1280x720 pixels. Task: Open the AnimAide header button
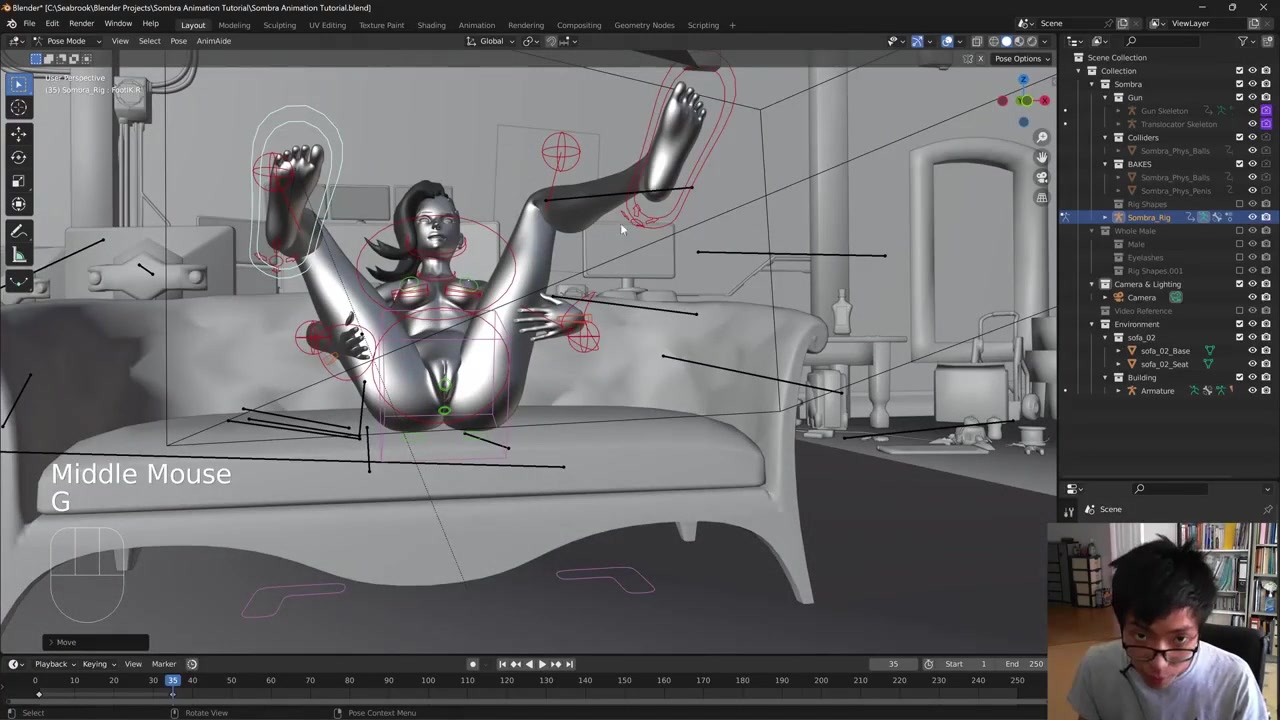pyautogui.click(x=213, y=41)
